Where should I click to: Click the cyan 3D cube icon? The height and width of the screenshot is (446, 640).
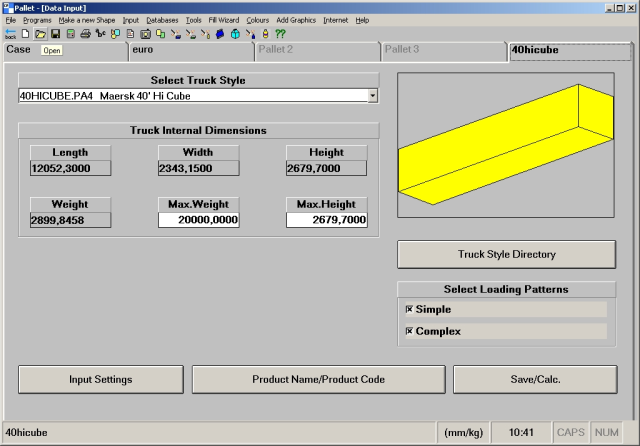pos(236,34)
